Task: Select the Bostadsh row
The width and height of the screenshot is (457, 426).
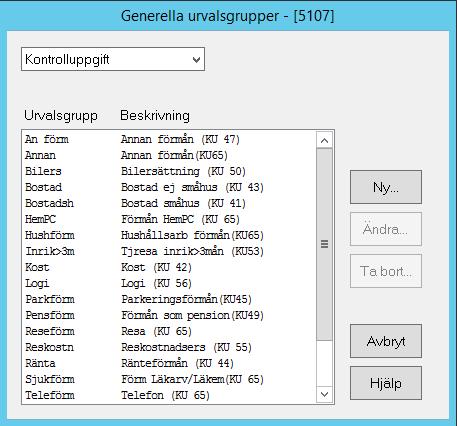Action: point(169,203)
